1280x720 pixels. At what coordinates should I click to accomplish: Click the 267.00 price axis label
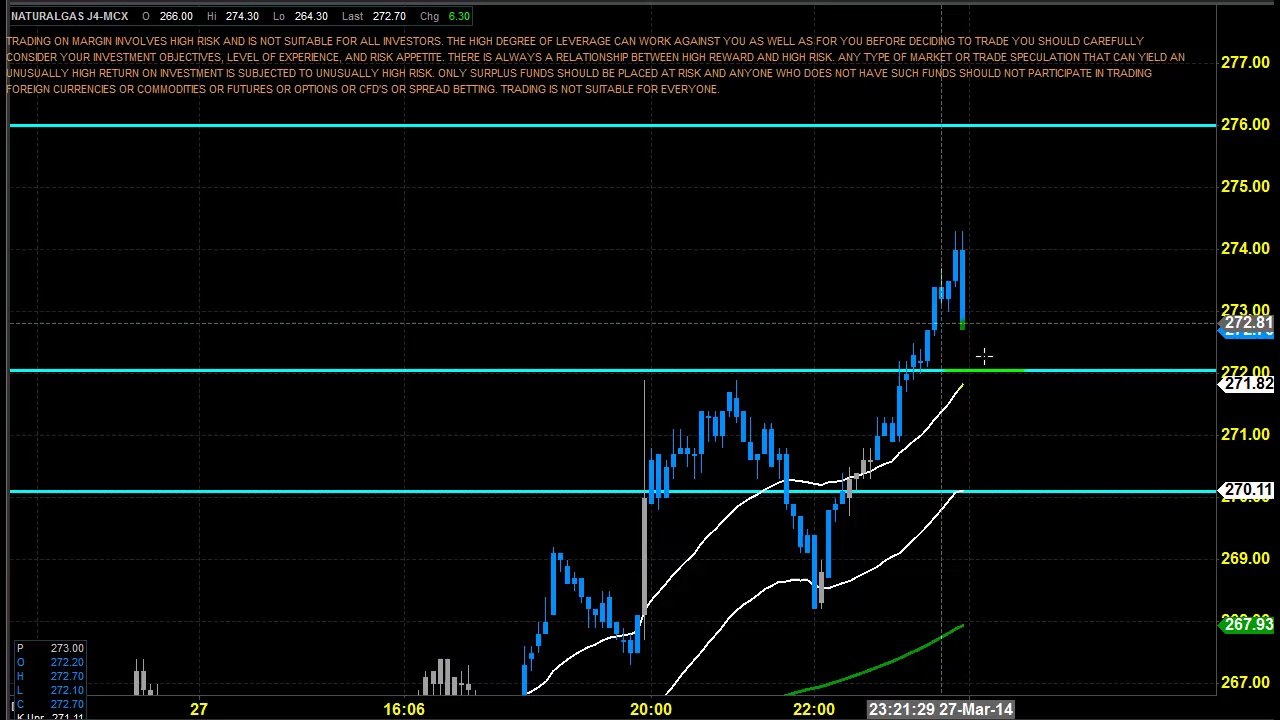pos(1245,682)
